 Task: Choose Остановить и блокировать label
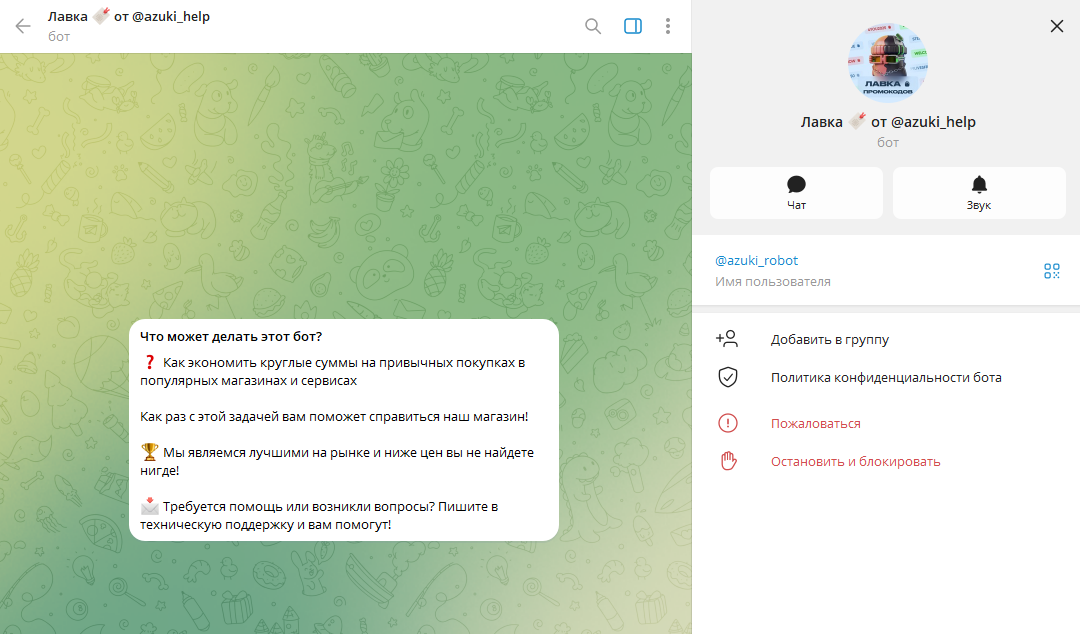coord(855,462)
